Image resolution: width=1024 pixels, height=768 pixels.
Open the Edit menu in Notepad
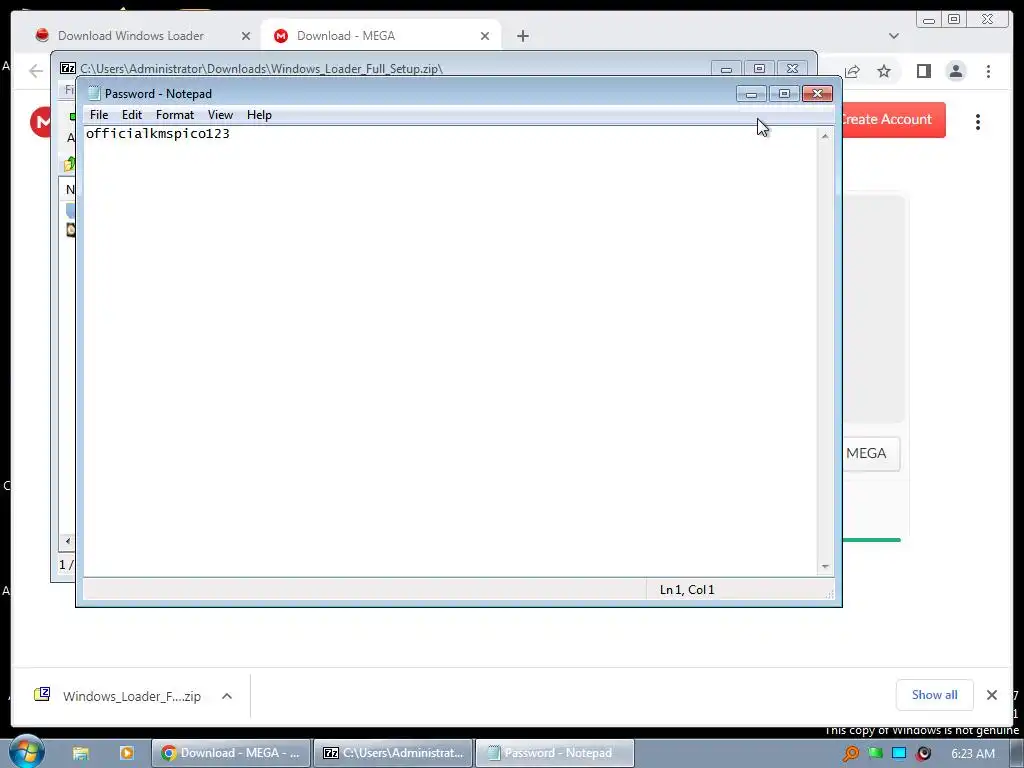131,115
